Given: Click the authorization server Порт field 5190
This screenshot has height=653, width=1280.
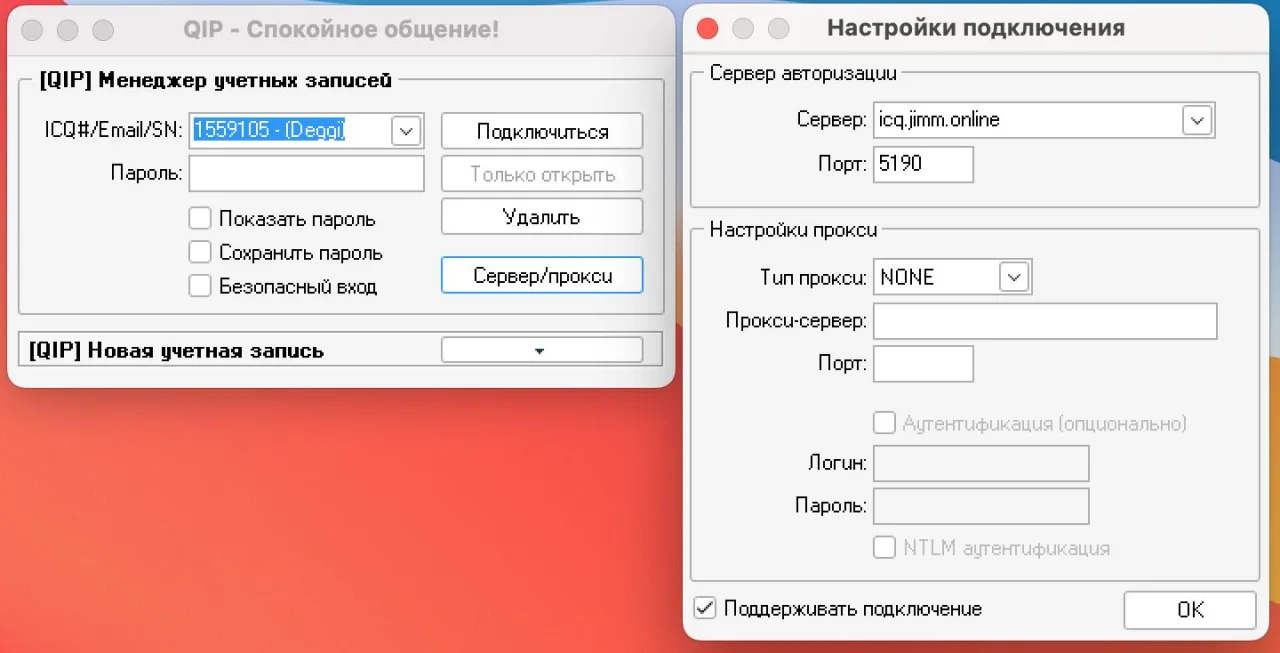Looking at the screenshot, I should (x=923, y=163).
